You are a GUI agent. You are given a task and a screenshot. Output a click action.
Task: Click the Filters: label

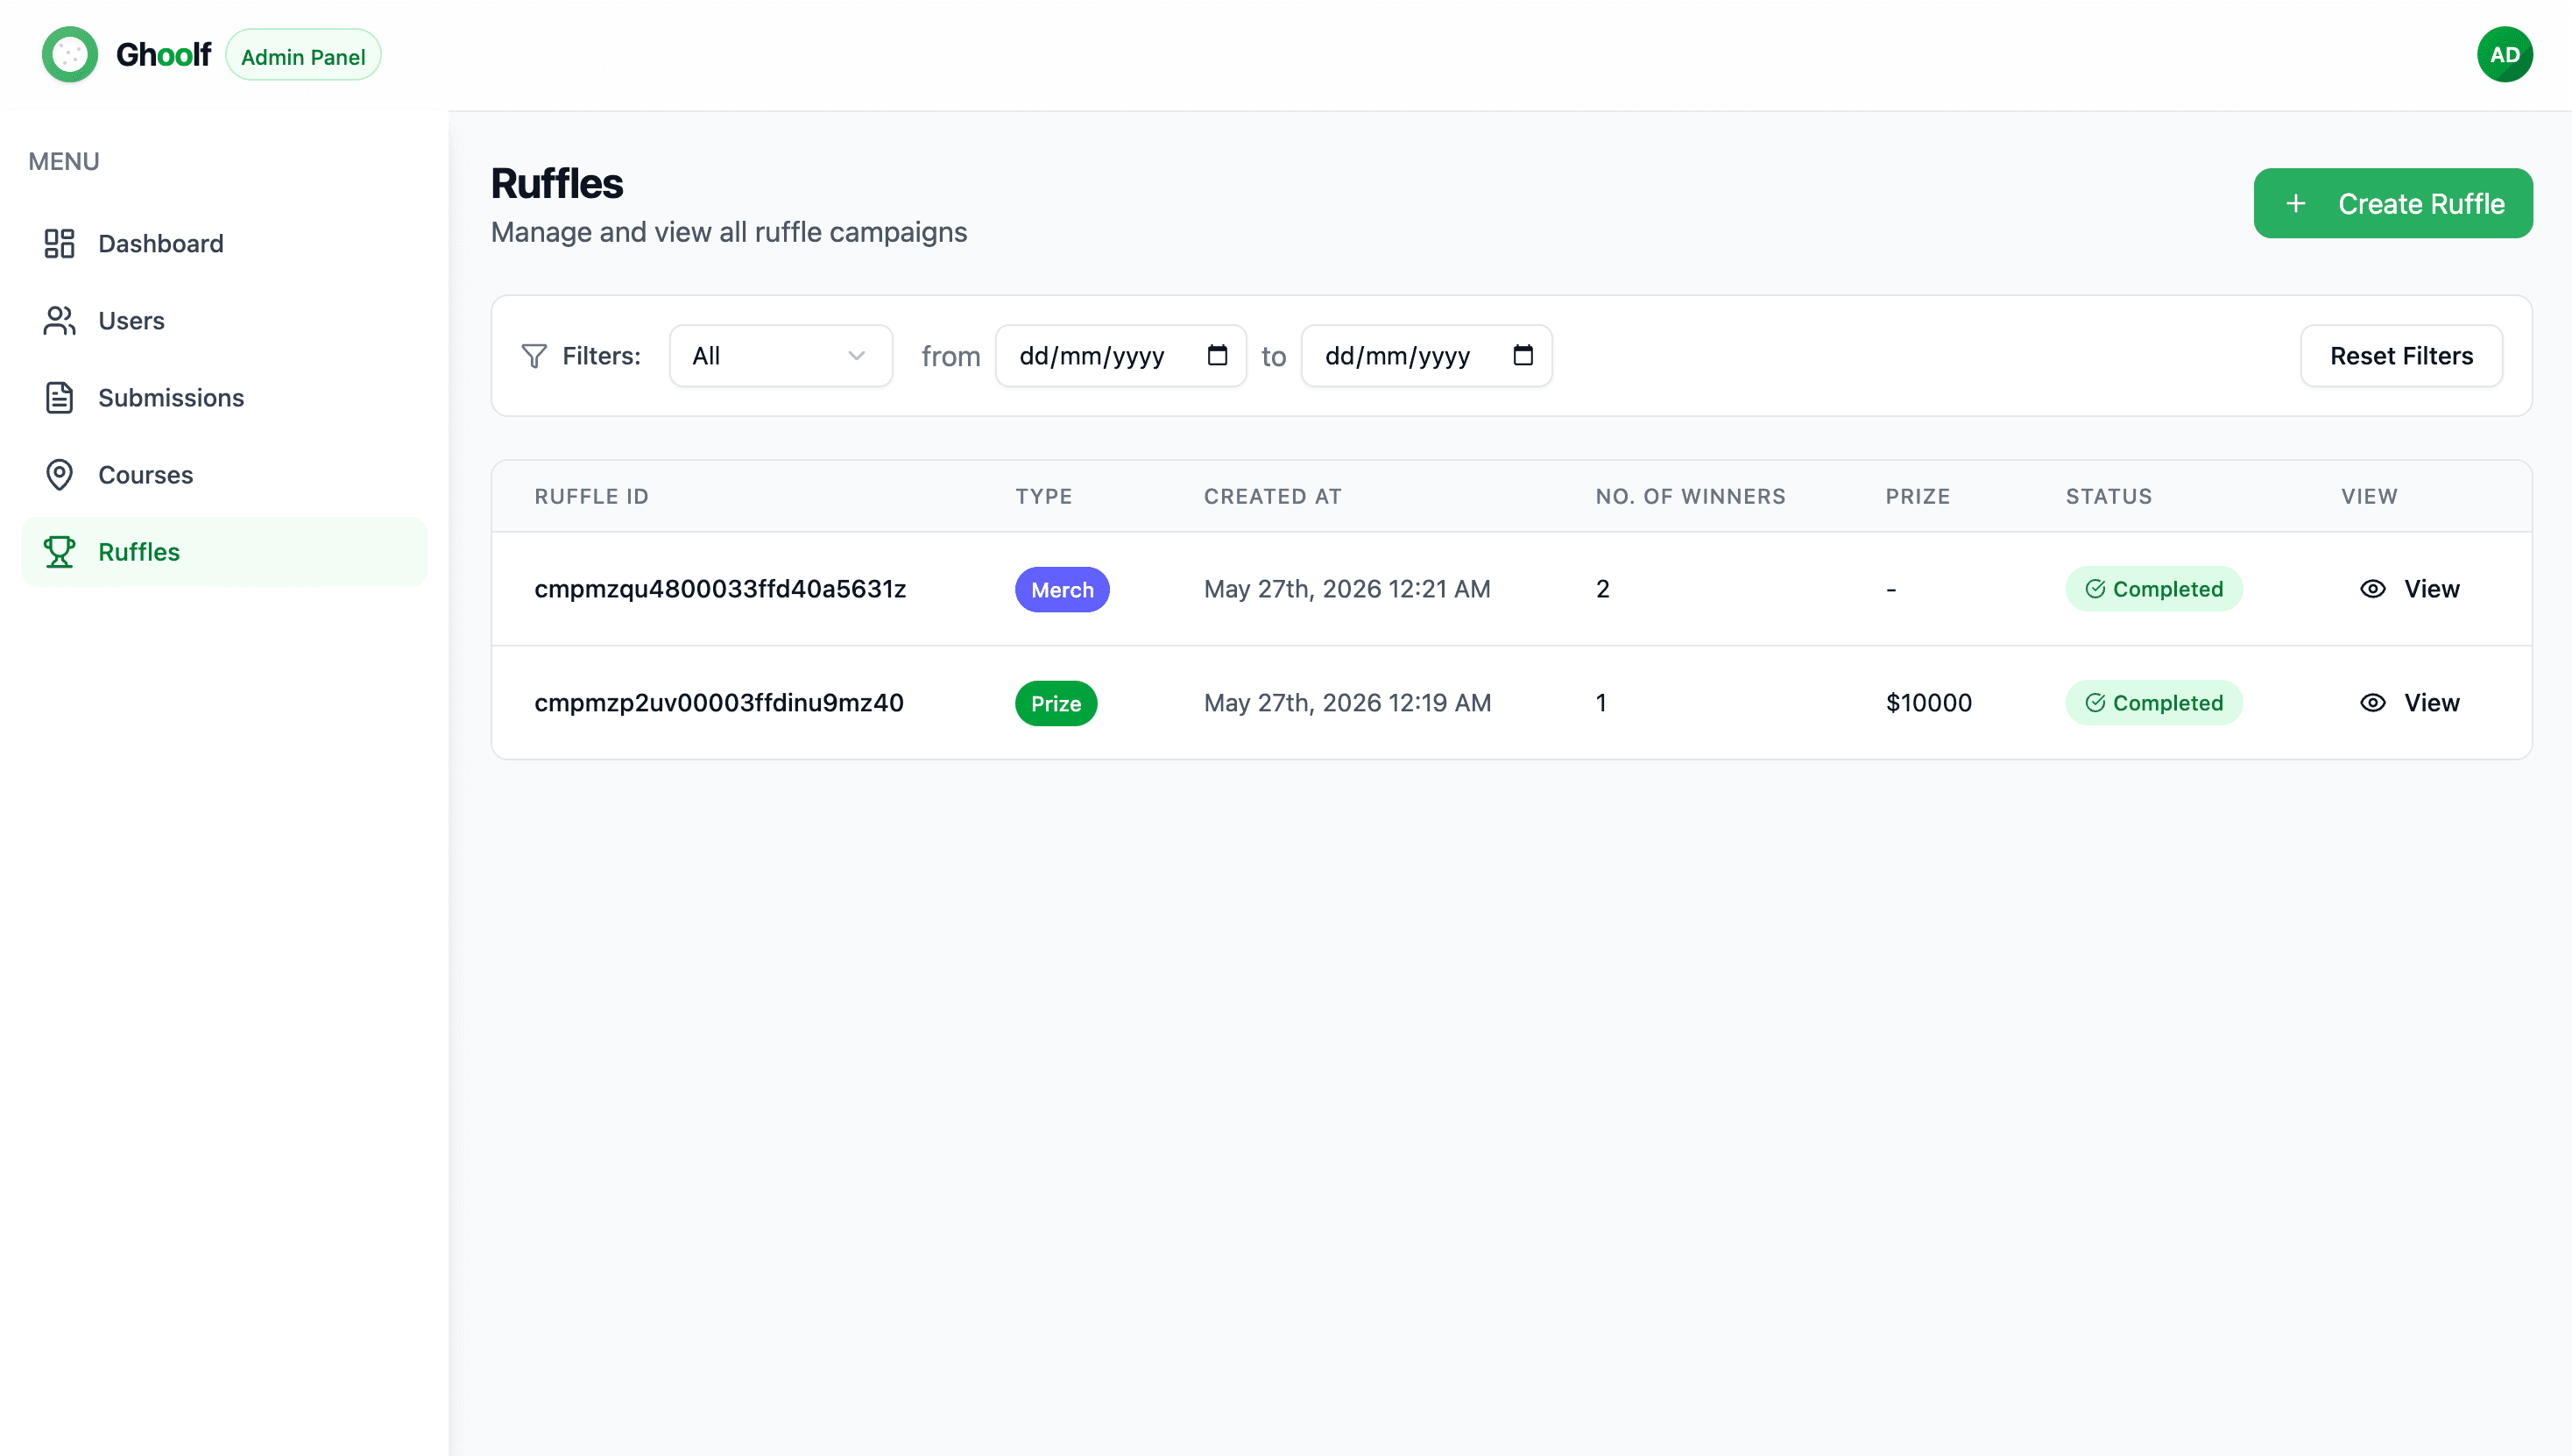(x=601, y=356)
